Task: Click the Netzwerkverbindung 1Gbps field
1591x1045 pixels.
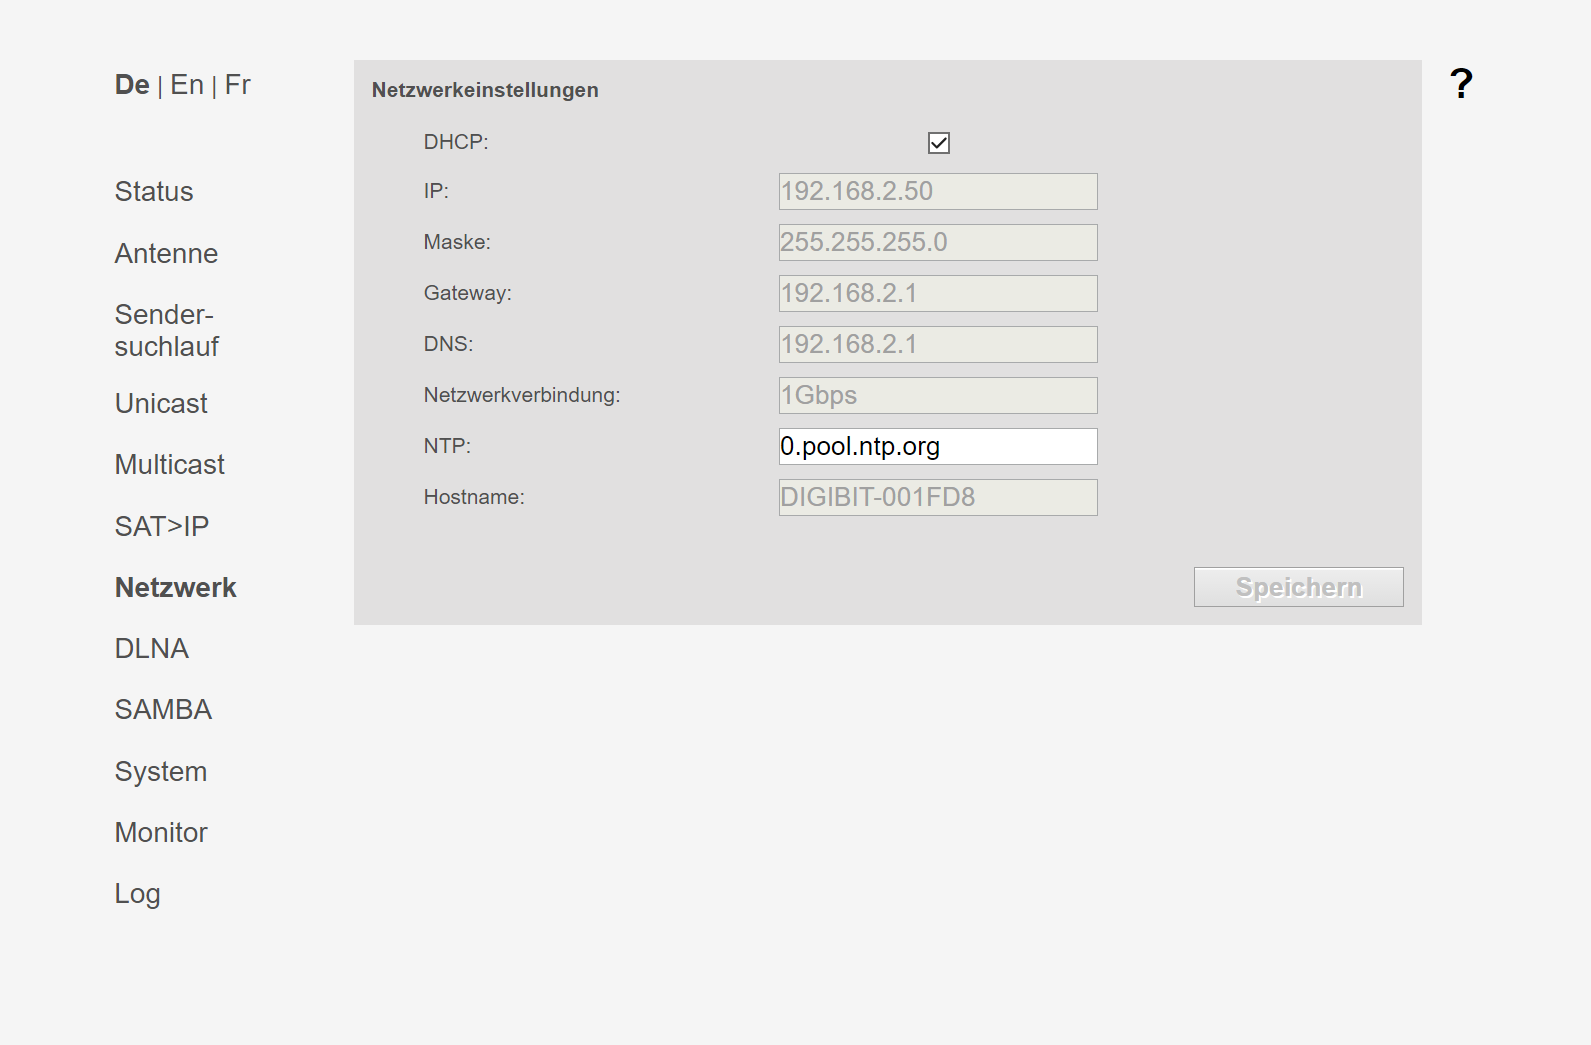Action: (x=938, y=395)
